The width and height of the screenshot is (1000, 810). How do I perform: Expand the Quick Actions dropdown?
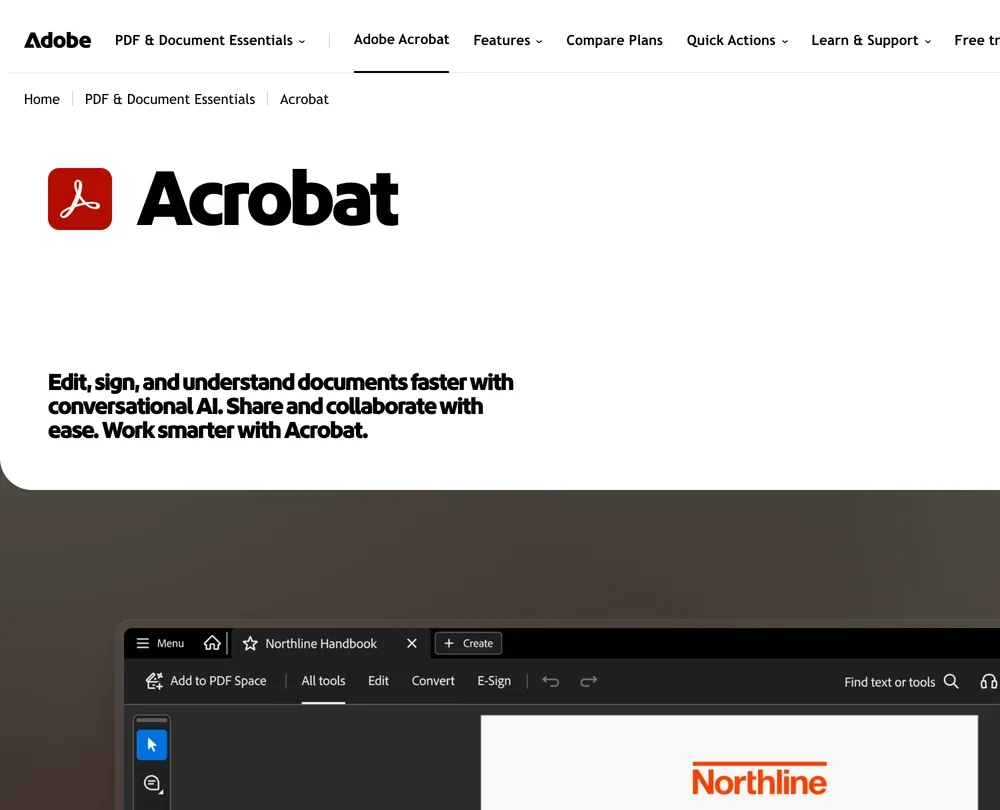[737, 40]
